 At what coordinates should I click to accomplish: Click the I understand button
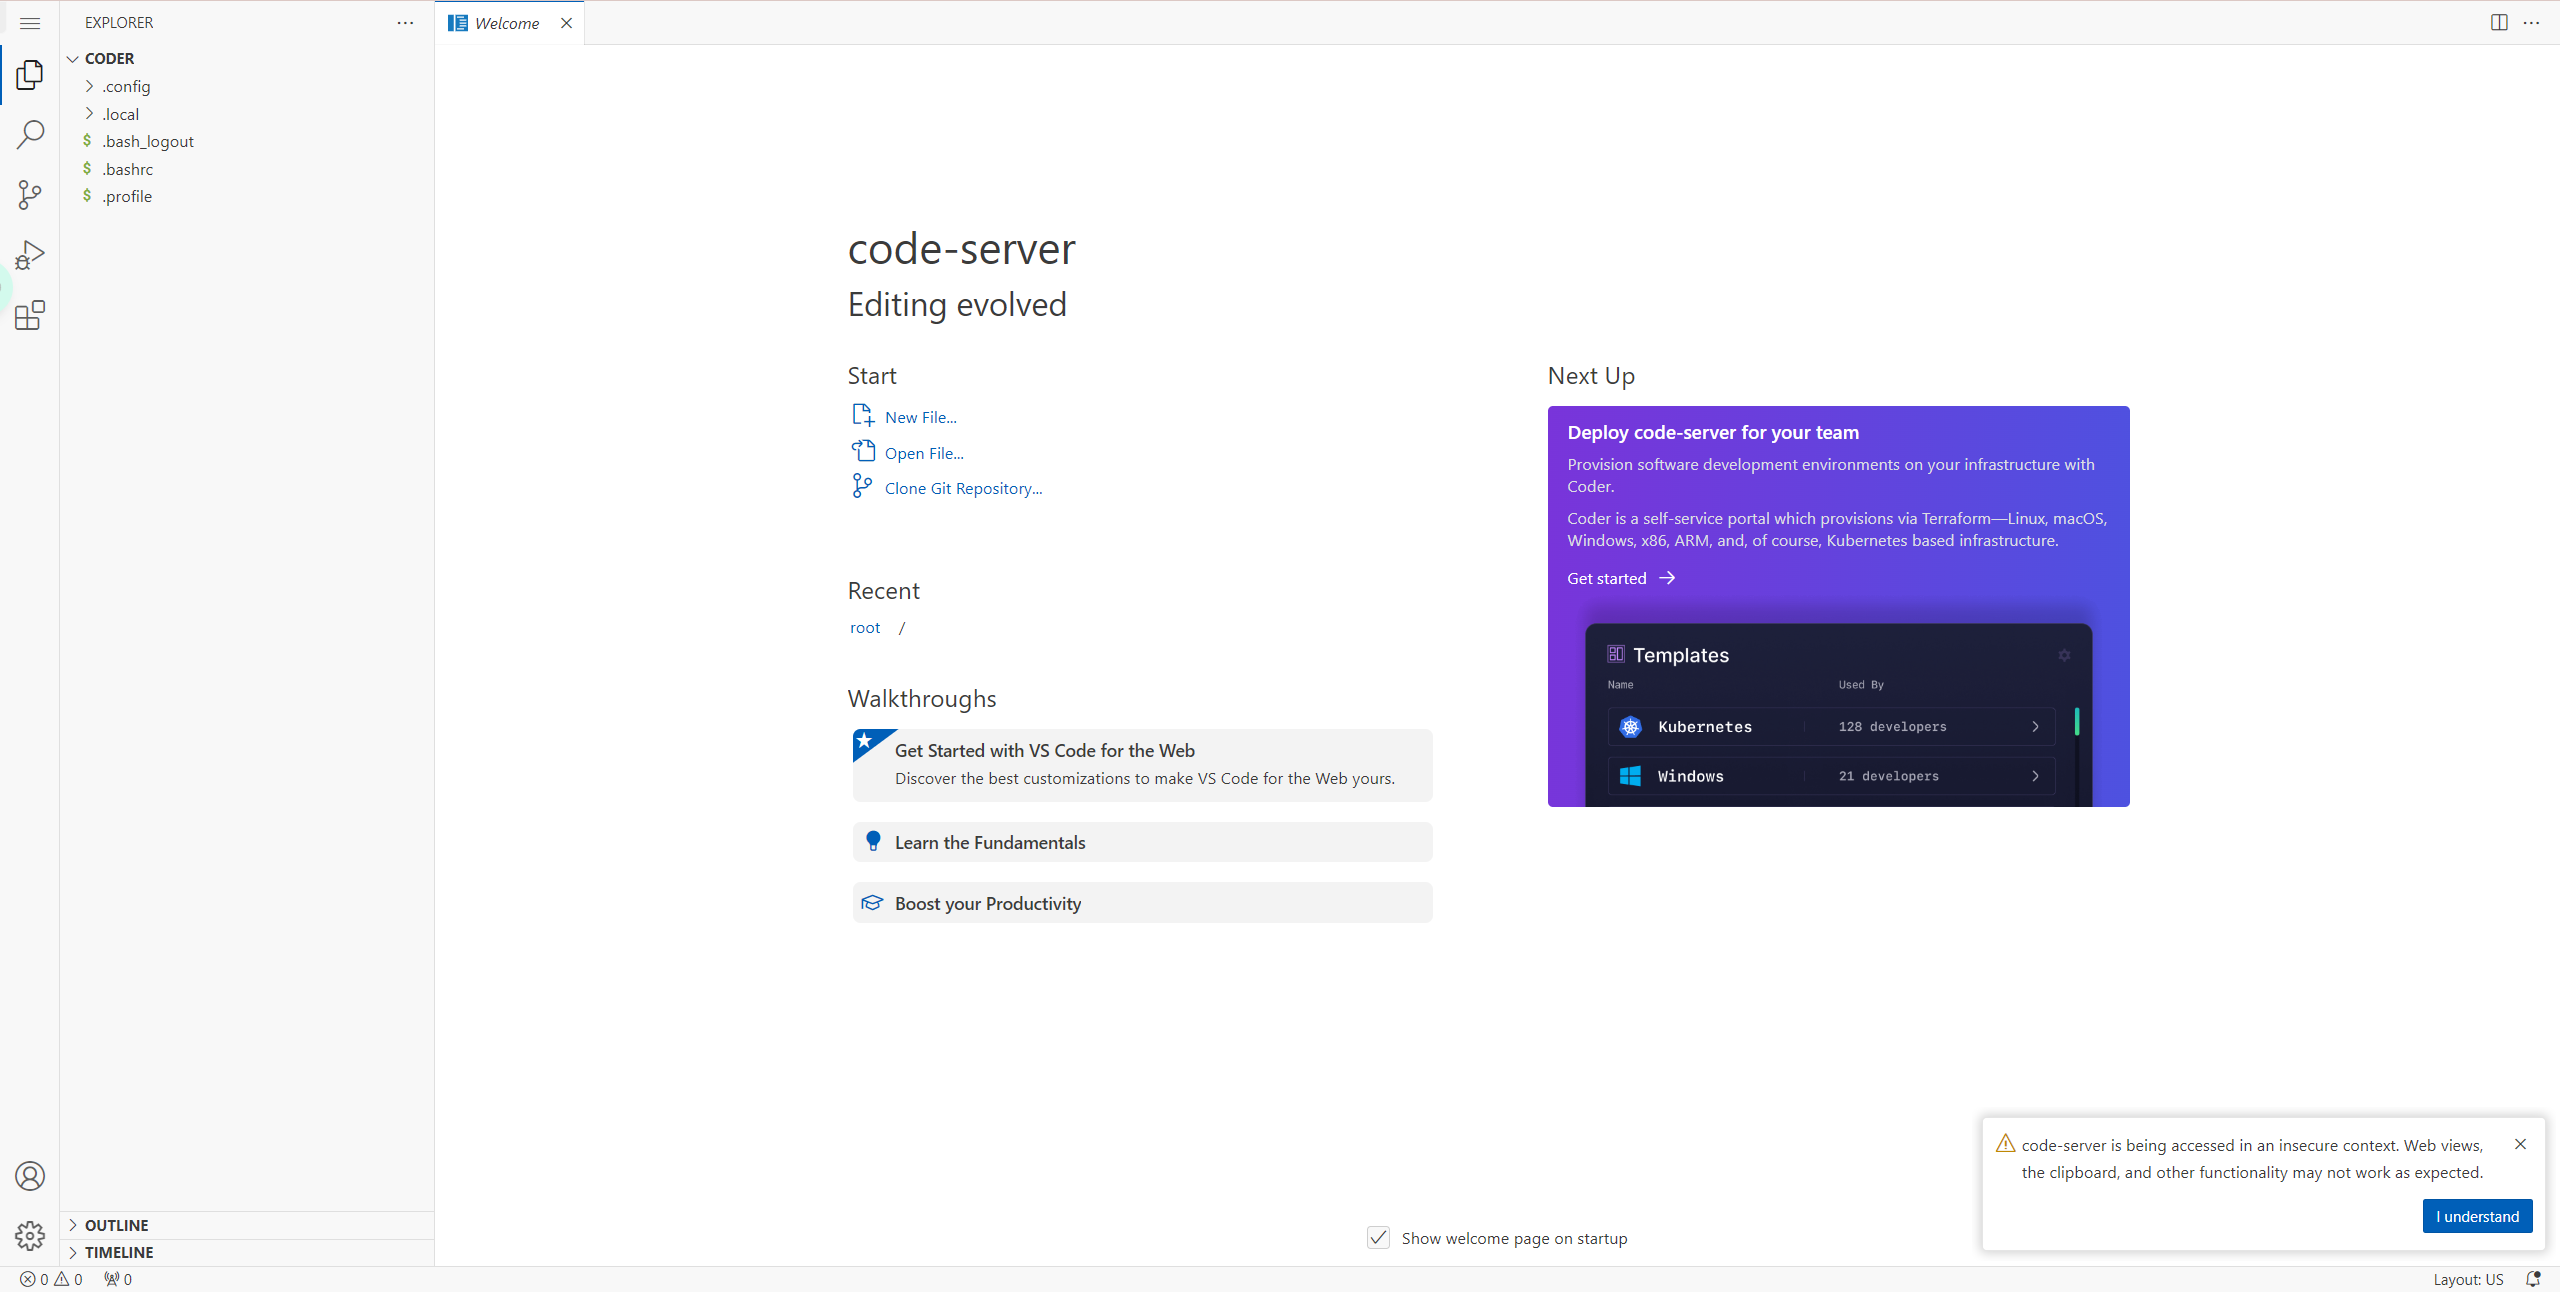click(2477, 1216)
